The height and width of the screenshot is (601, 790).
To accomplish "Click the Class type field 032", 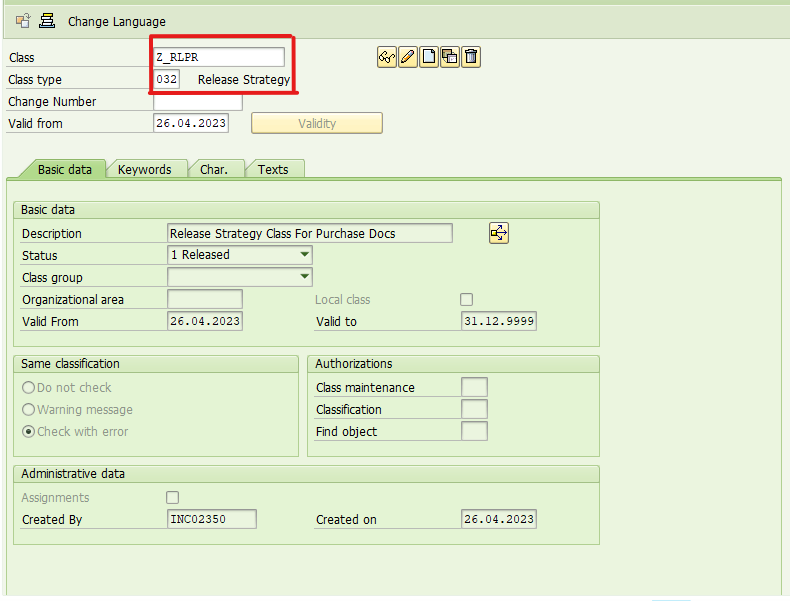I will (166, 80).
